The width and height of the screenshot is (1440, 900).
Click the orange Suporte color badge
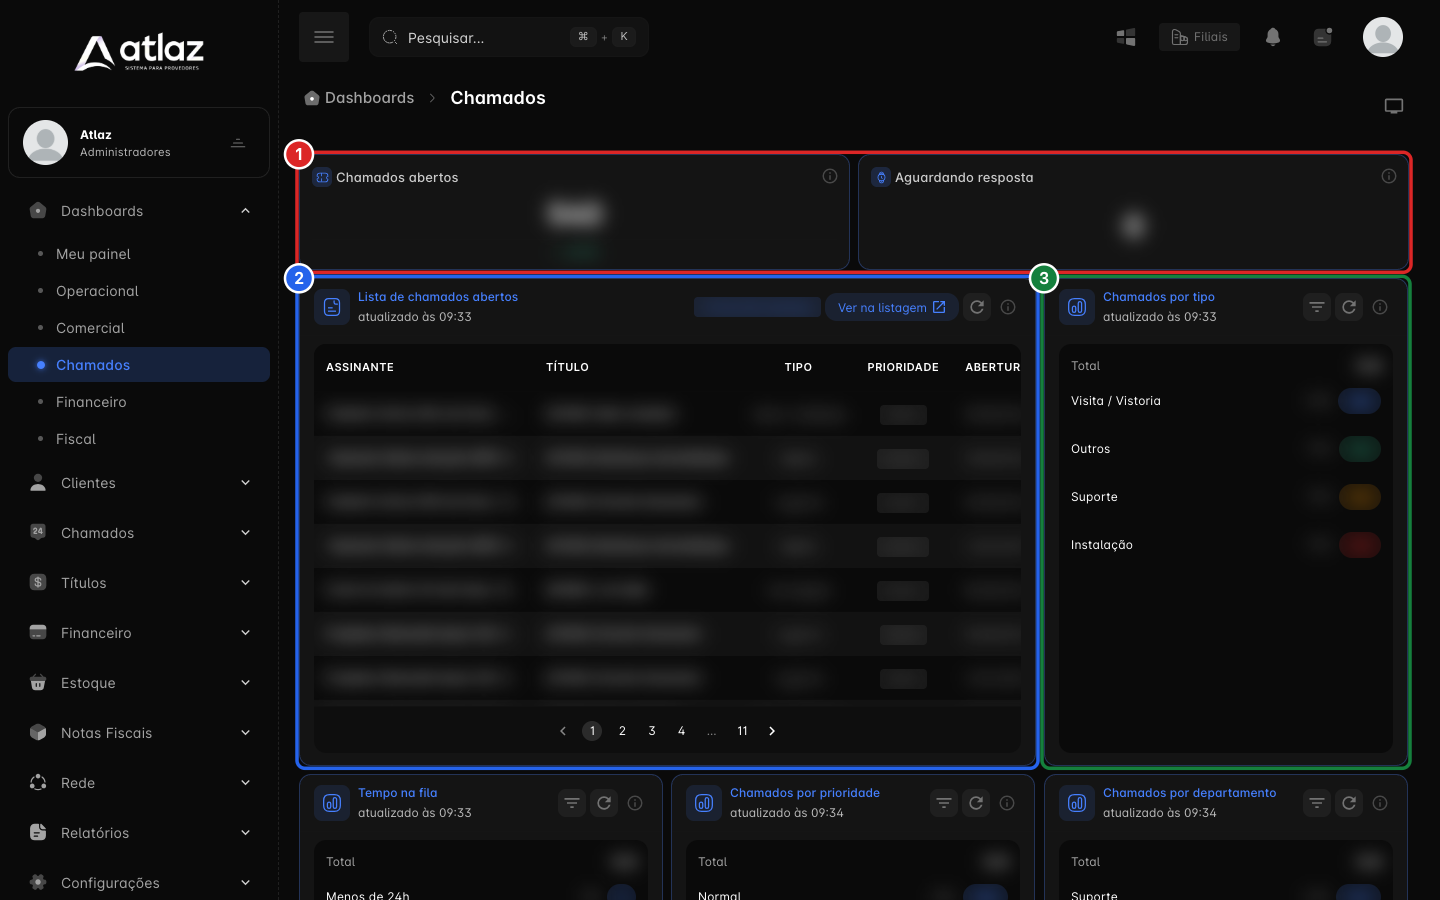point(1359,497)
